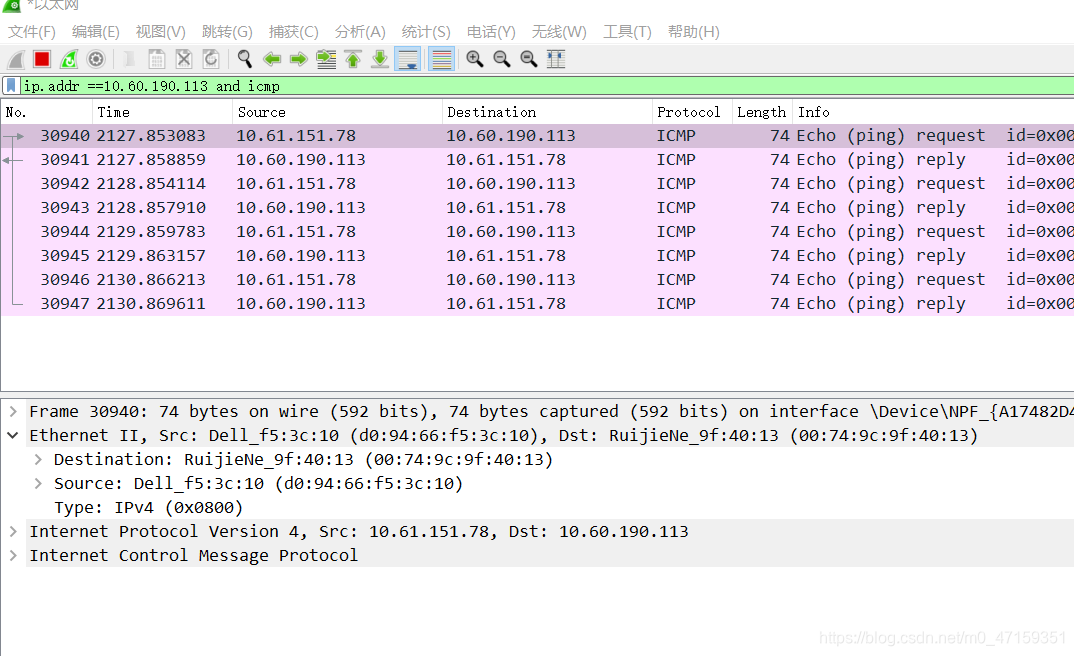Reload the capture file icon
Screen dimensions: 1074x656
click(x=211, y=60)
